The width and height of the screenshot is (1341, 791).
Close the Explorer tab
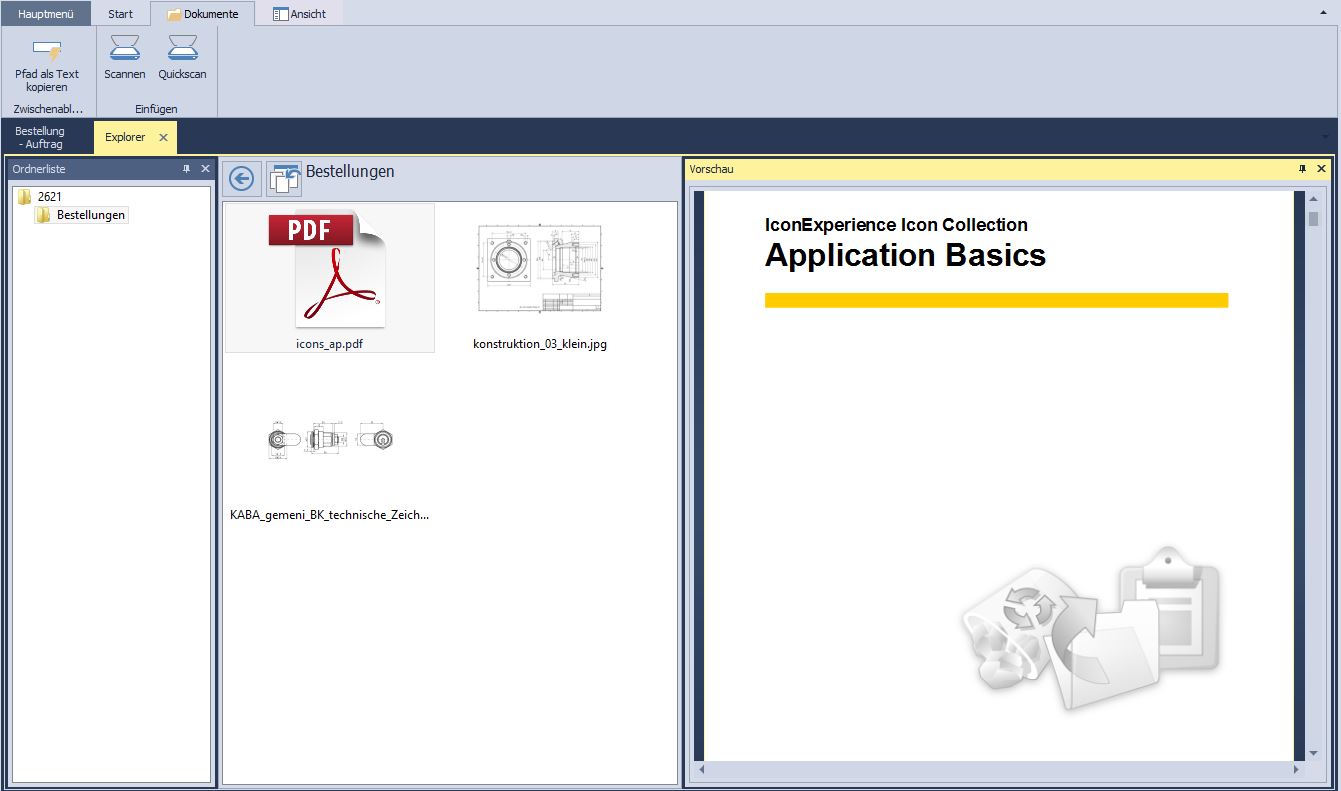[x=163, y=137]
